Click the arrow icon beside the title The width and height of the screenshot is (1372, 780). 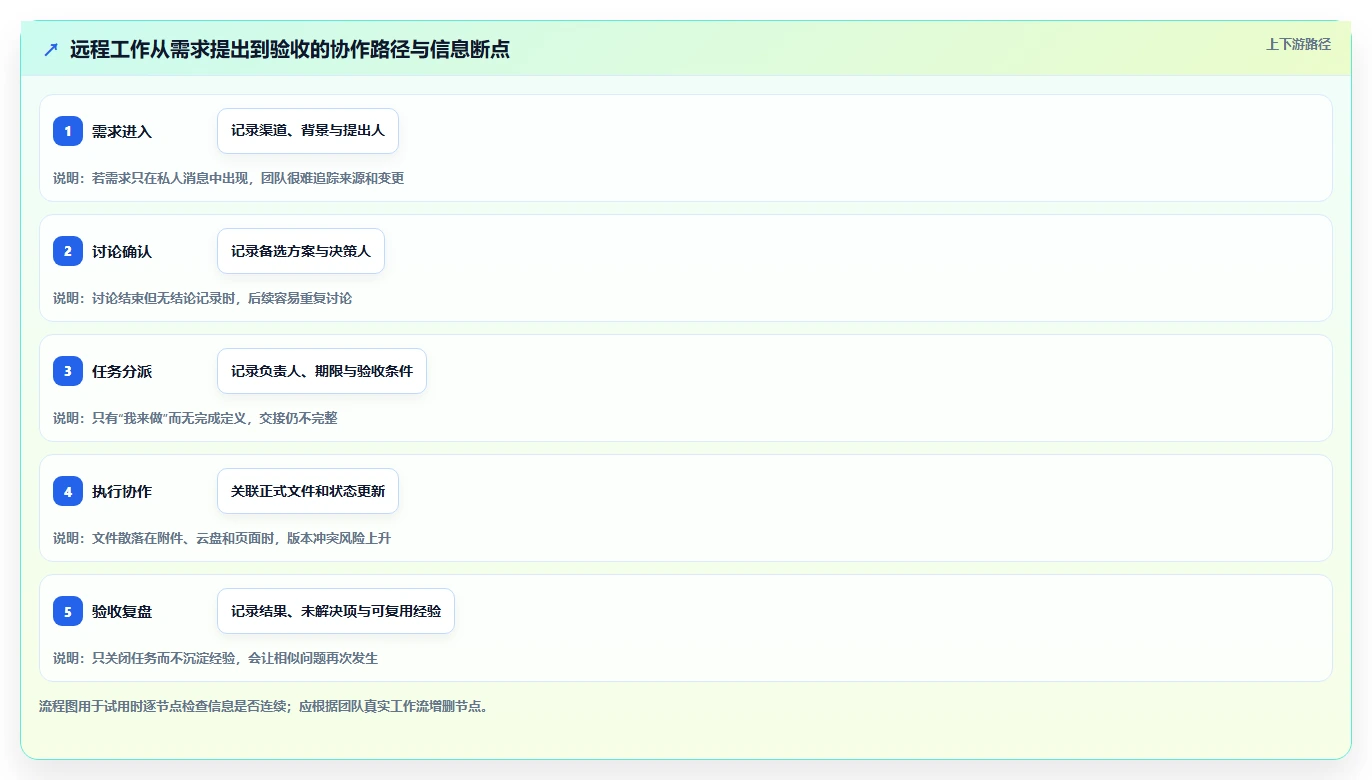click(x=51, y=50)
